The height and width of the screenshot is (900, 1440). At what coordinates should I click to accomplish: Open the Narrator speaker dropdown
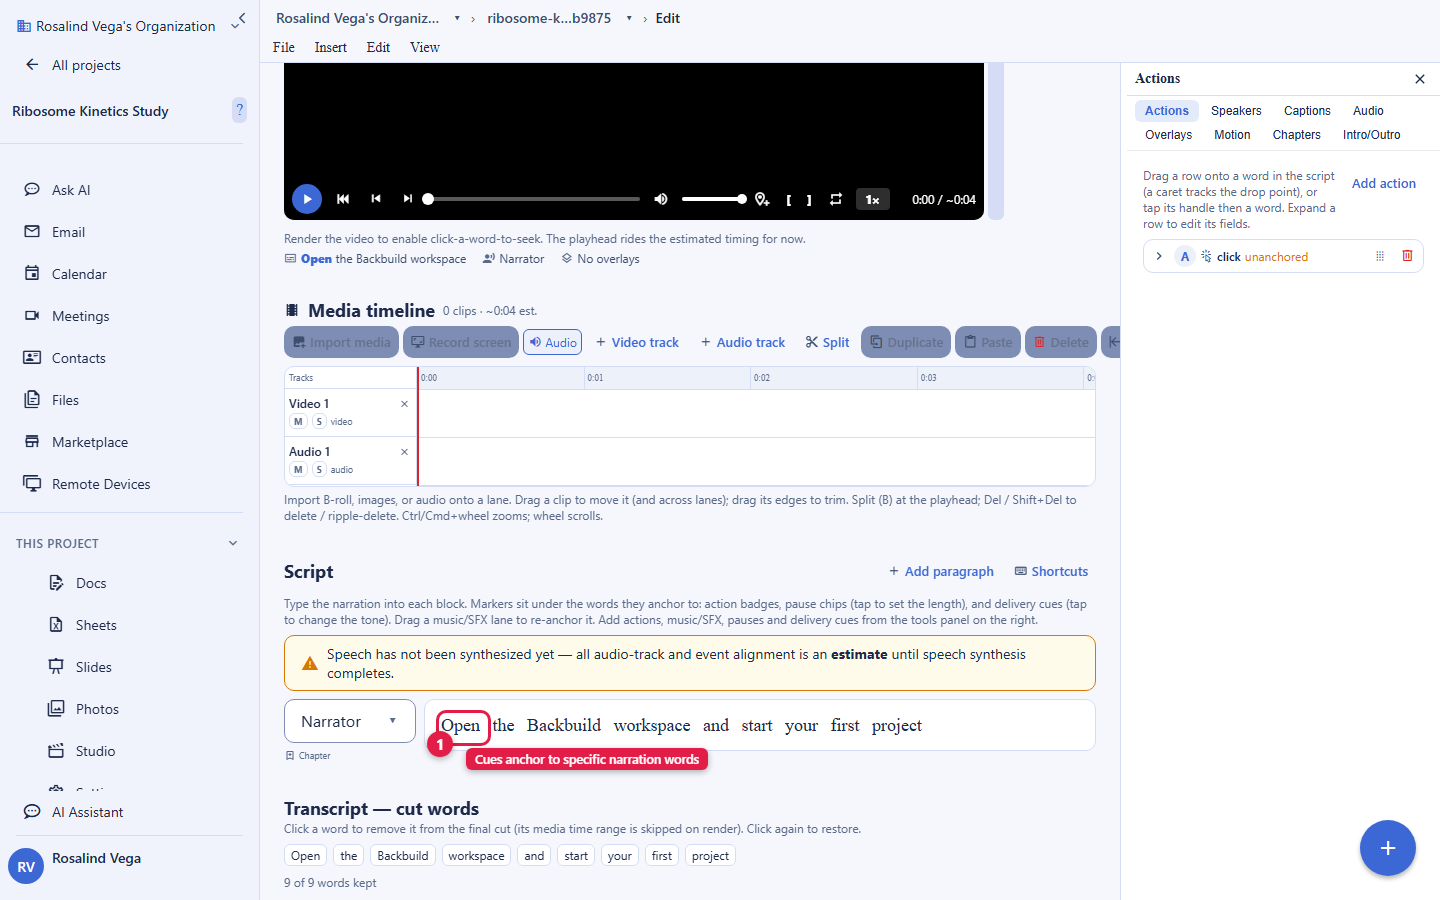click(350, 721)
